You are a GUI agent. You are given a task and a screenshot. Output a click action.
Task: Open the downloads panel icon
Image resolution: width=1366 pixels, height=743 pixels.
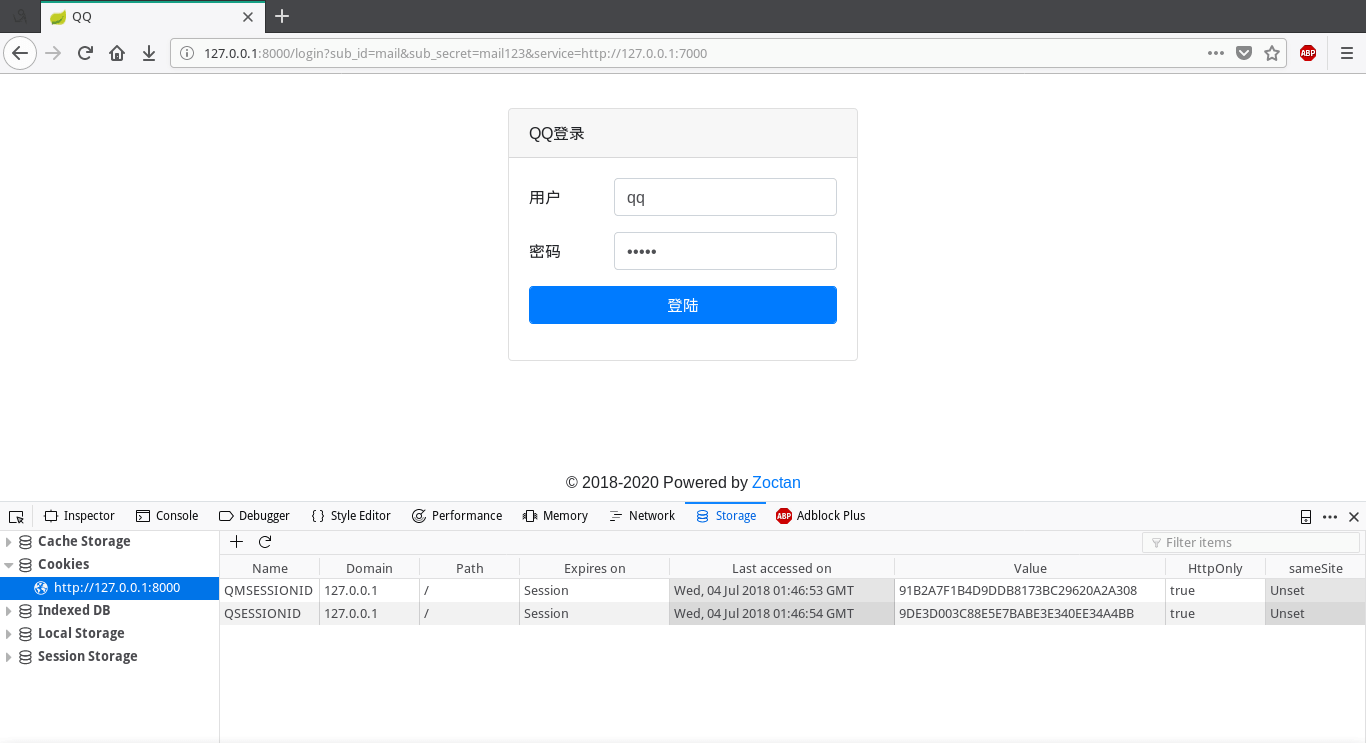point(149,53)
